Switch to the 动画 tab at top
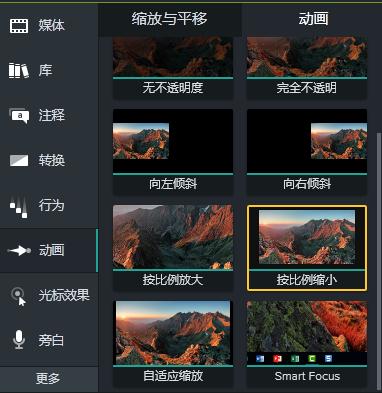Screen dimensions: 382x393 [x=313, y=19]
